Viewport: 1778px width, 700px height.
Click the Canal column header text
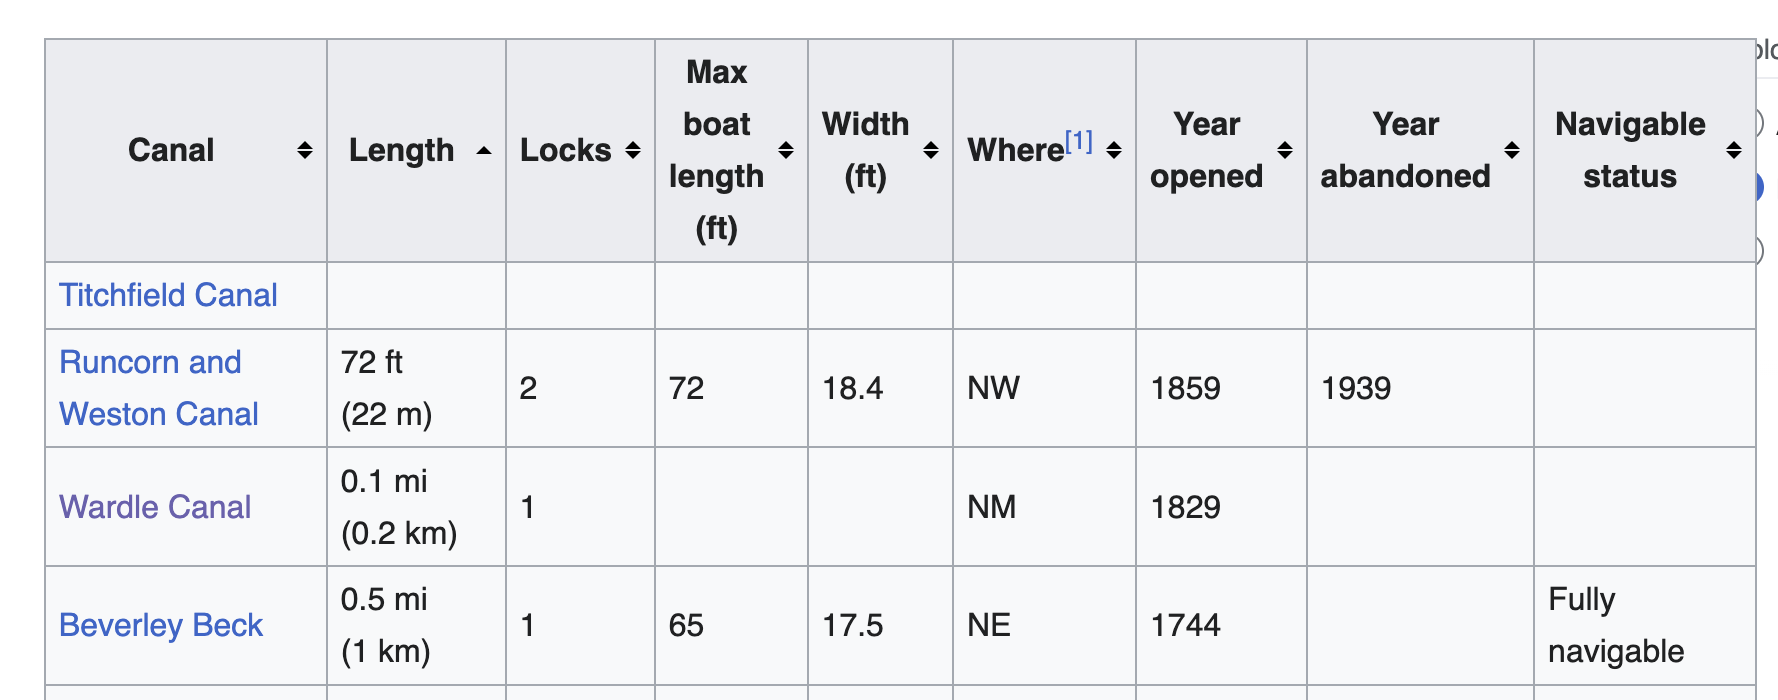(x=171, y=151)
